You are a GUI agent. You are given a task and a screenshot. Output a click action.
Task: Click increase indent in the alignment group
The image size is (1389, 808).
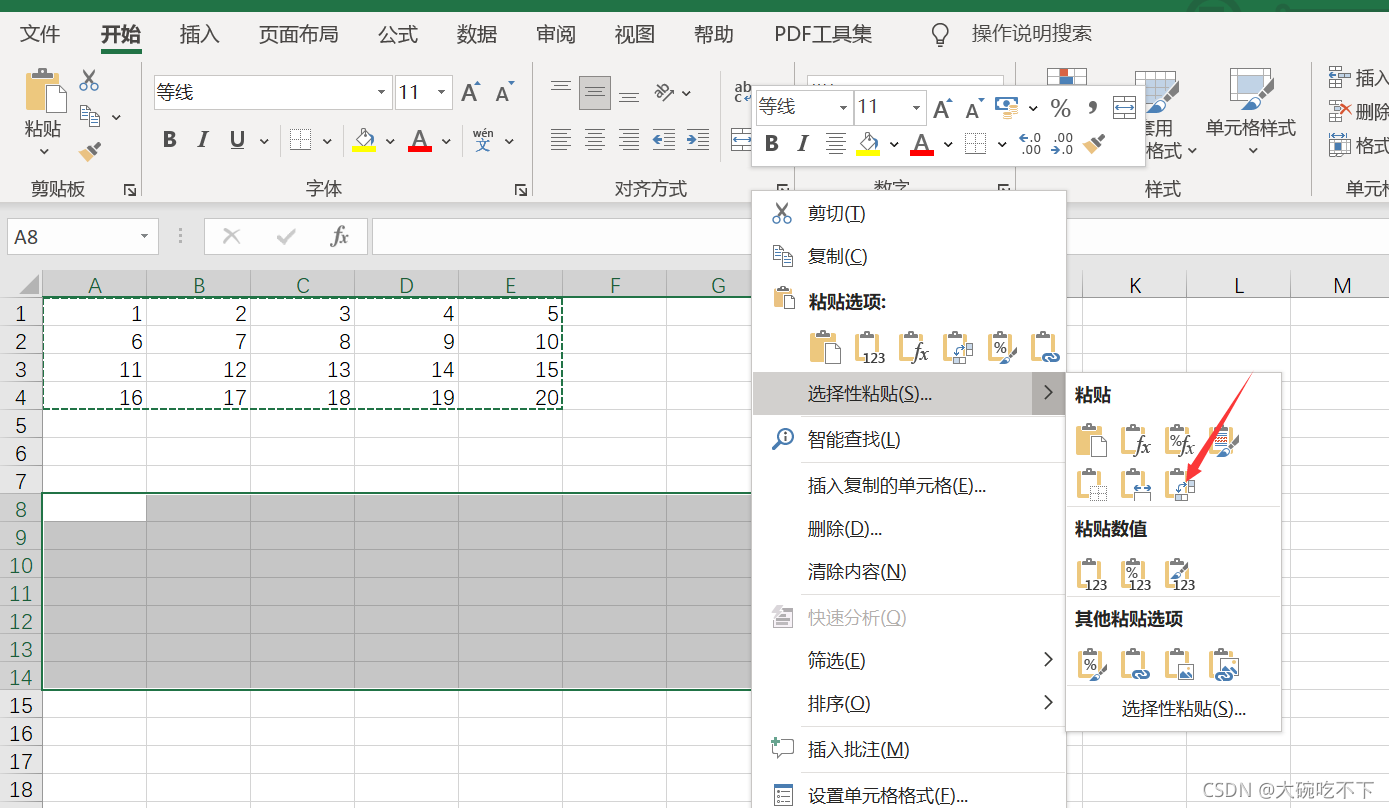[698, 140]
